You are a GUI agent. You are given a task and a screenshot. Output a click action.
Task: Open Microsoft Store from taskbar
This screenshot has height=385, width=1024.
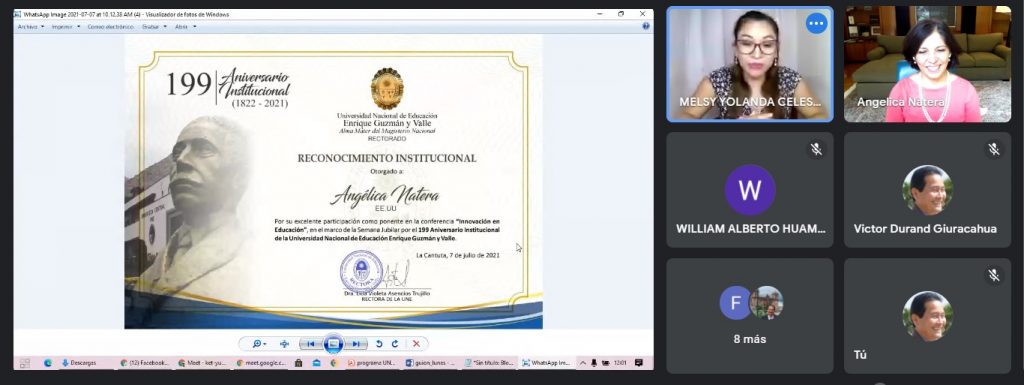(x=298, y=363)
